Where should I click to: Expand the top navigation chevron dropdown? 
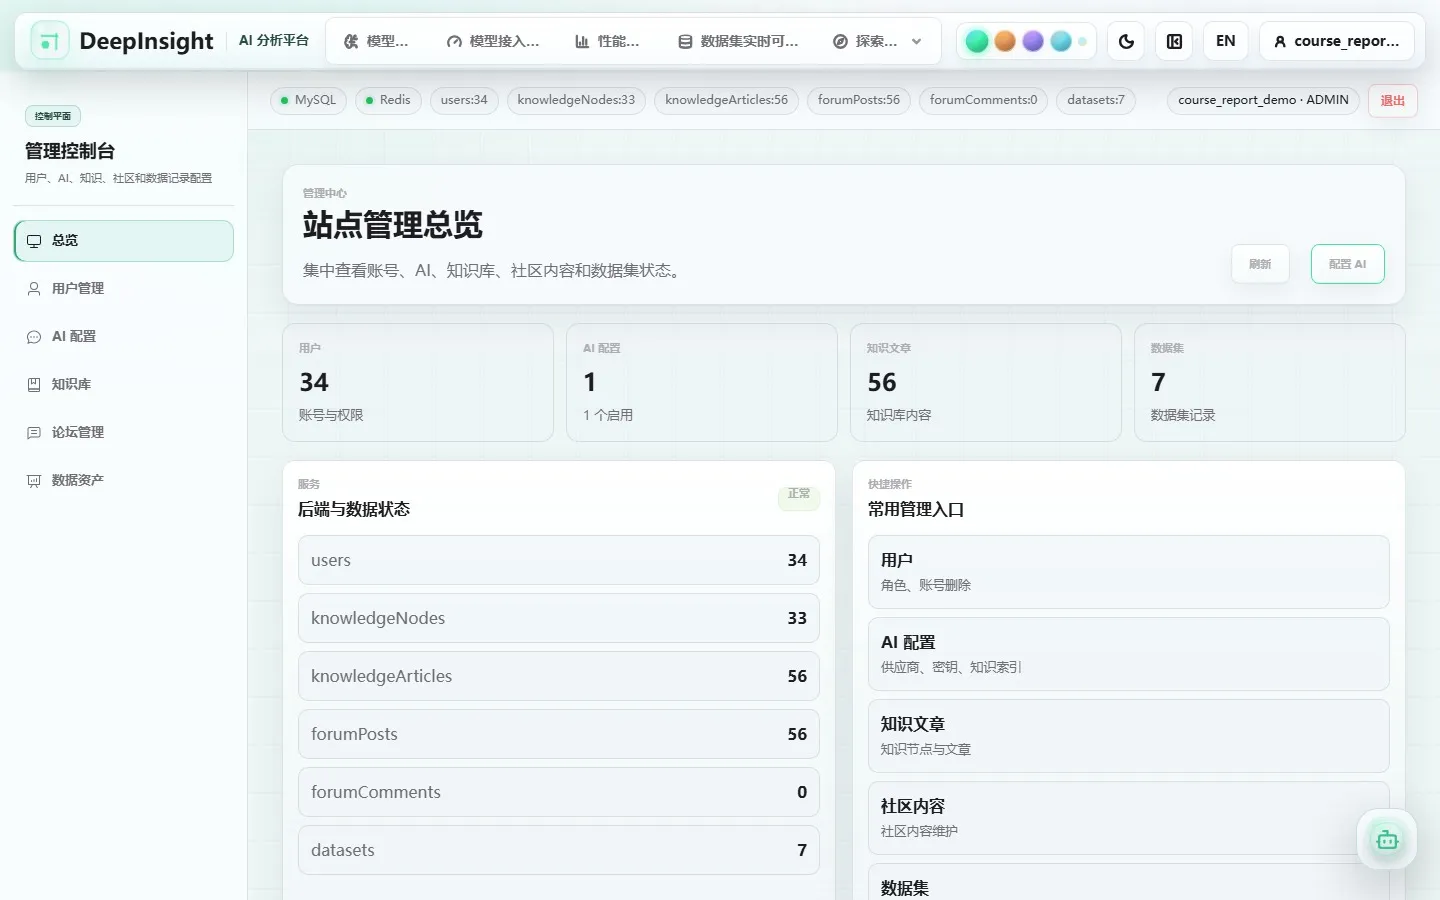coord(917,41)
